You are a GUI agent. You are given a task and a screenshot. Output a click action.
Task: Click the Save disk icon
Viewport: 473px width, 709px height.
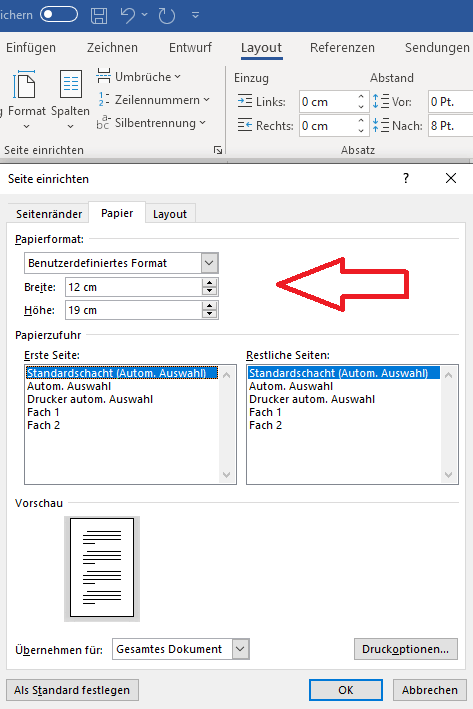click(99, 15)
